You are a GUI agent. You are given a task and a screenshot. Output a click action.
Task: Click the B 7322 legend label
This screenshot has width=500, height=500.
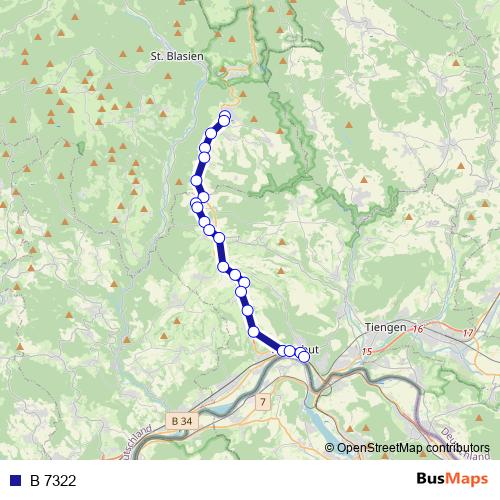(53, 481)
